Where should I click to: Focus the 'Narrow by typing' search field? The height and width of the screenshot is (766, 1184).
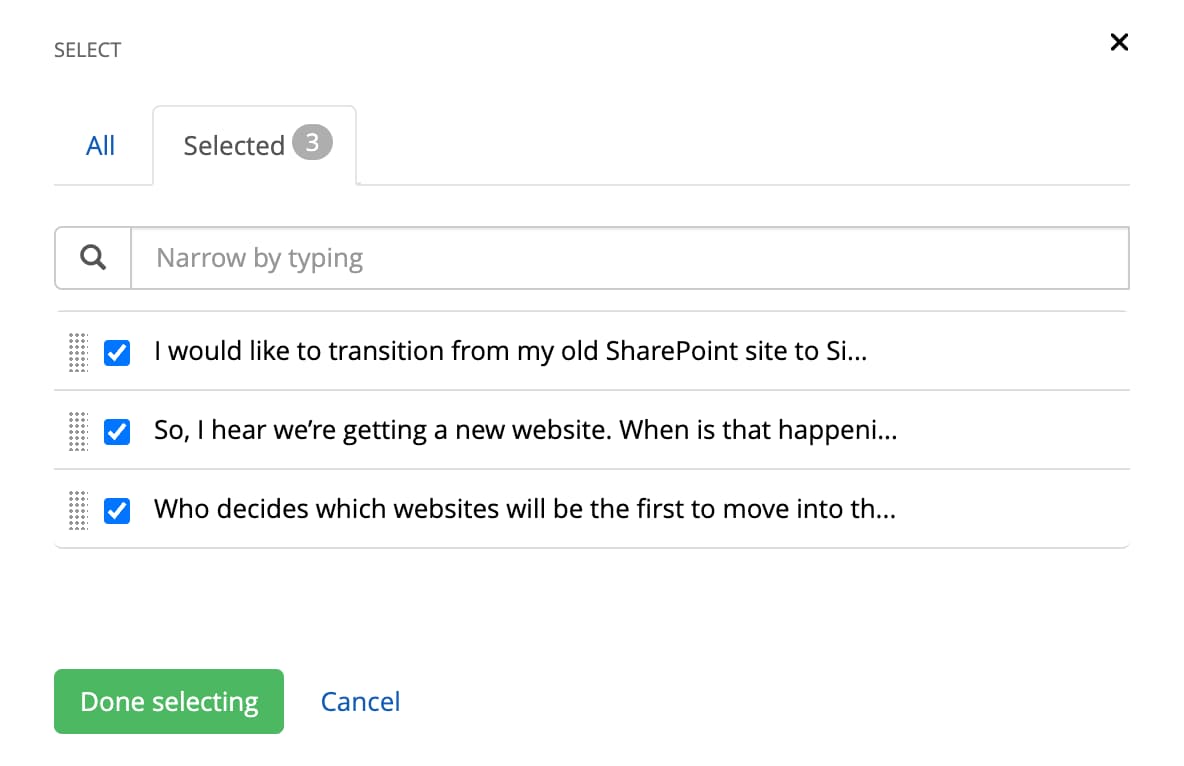630,258
